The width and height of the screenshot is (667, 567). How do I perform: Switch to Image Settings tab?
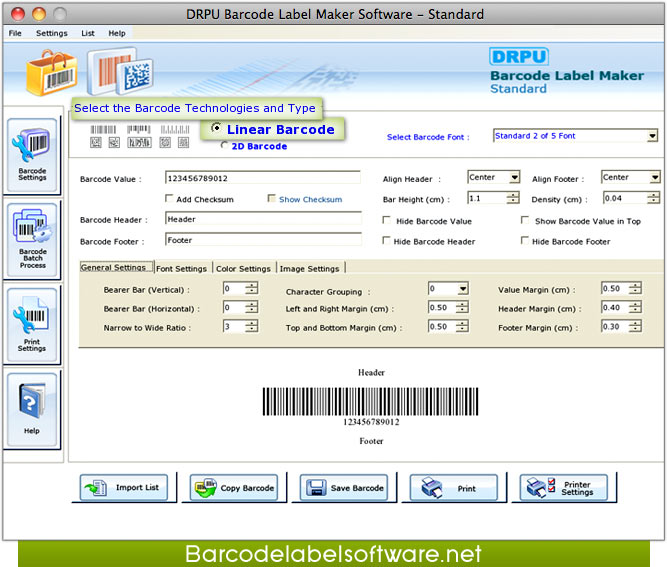pyautogui.click(x=310, y=268)
